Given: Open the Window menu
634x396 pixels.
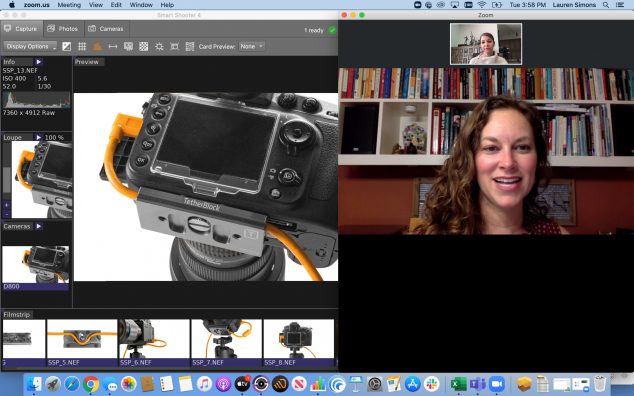Looking at the screenshot, I should tap(141, 5).
